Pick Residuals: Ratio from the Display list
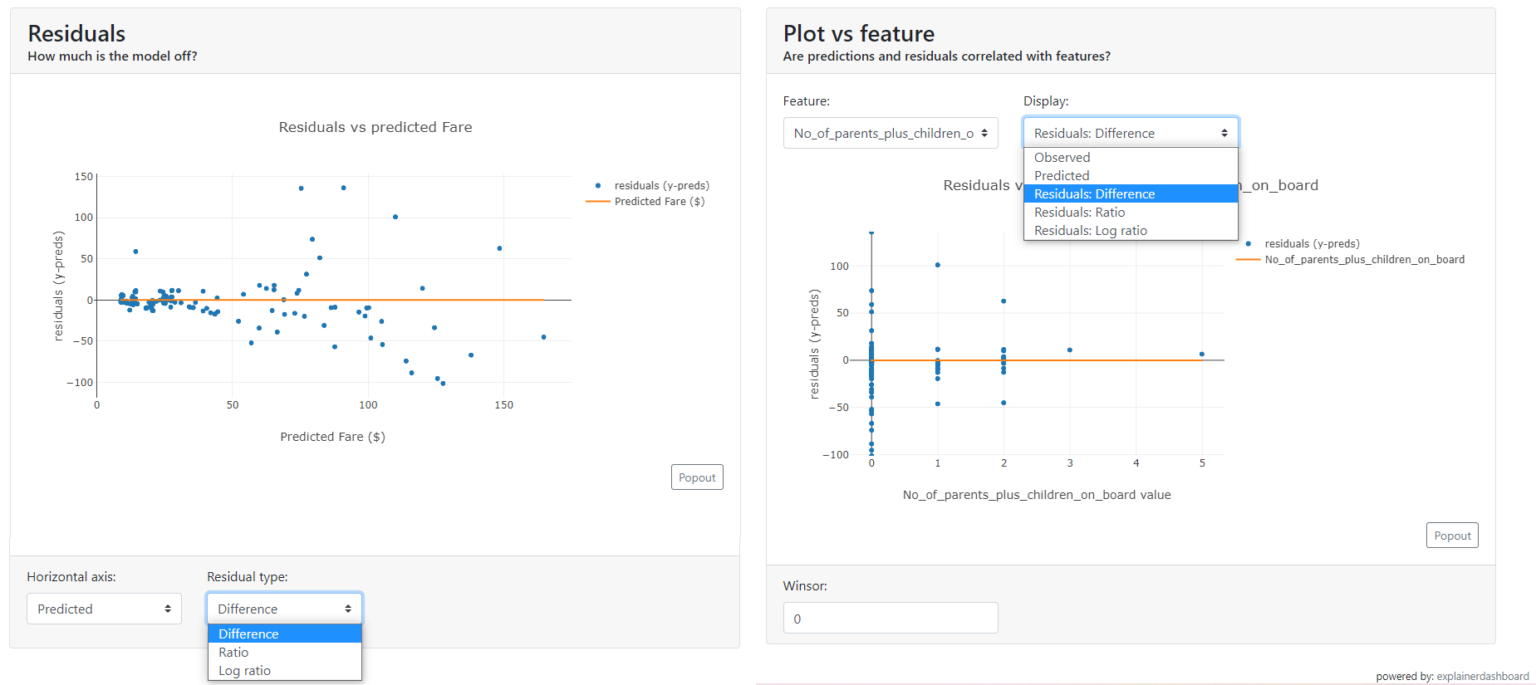This screenshot has height=685, width=1536. tap(1079, 212)
